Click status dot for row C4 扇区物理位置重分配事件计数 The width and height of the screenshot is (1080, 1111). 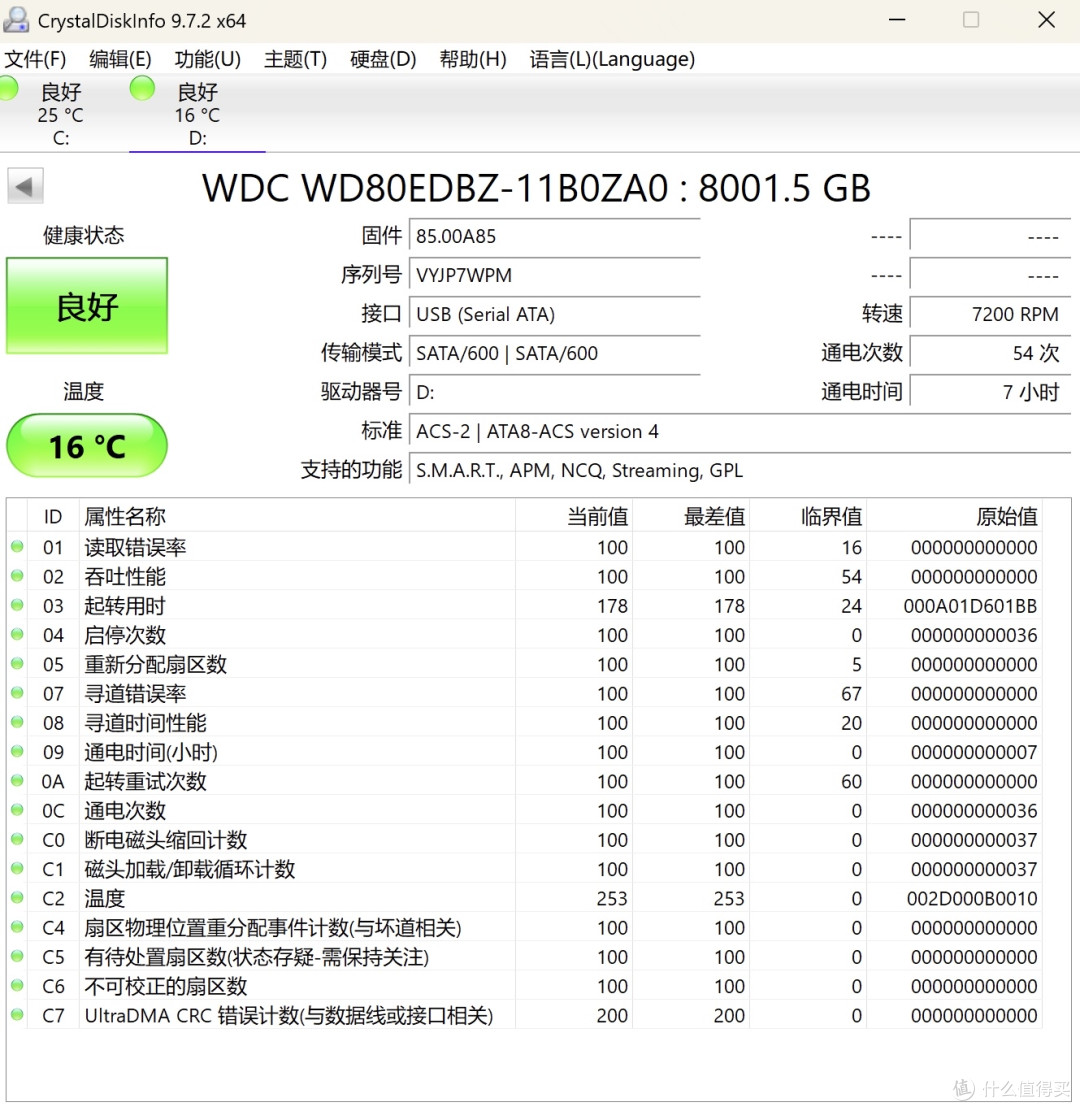[x=17, y=927]
